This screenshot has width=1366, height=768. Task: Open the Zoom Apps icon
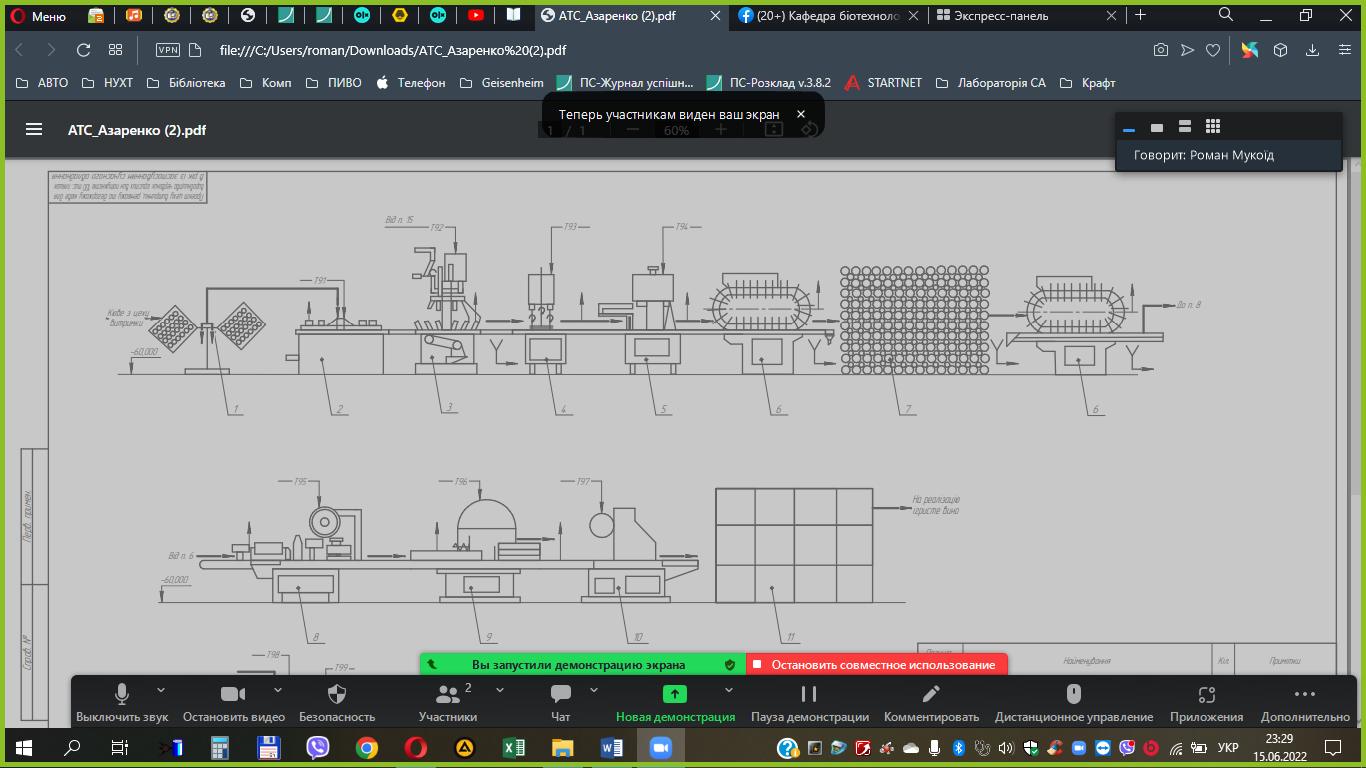(x=1206, y=694)
